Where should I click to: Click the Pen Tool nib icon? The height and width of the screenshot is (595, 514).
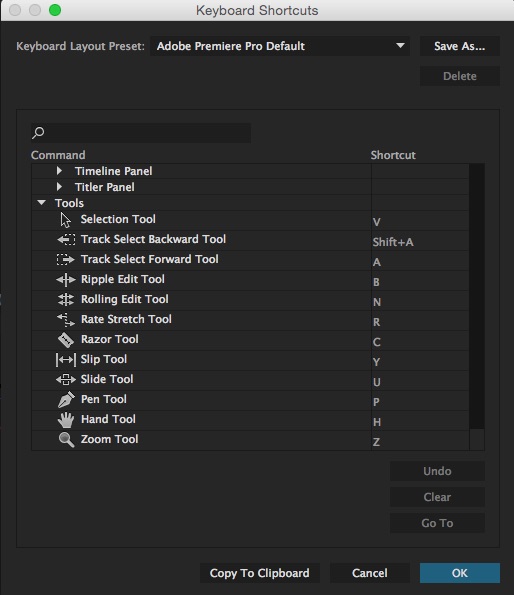66,400
